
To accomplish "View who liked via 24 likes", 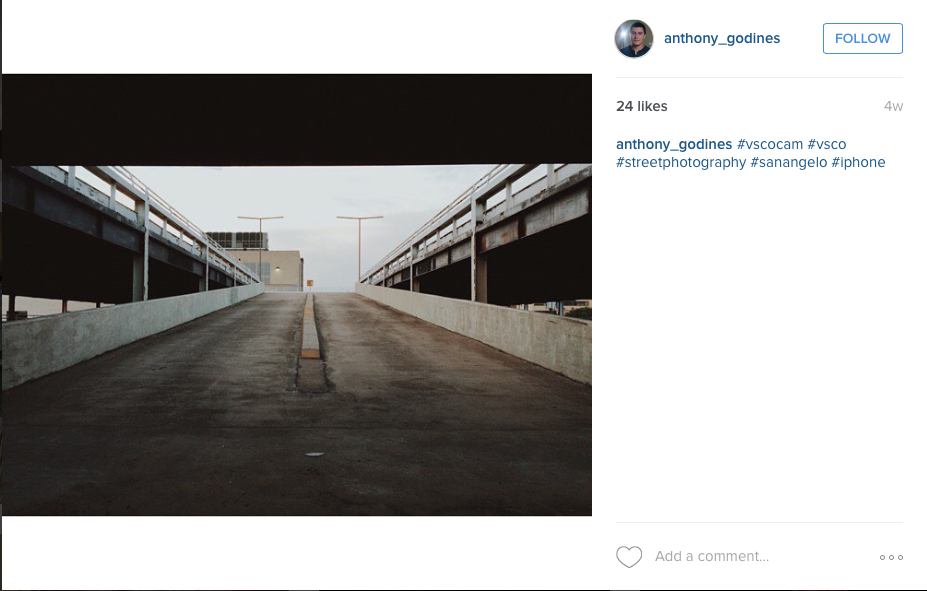I will 642,107.
